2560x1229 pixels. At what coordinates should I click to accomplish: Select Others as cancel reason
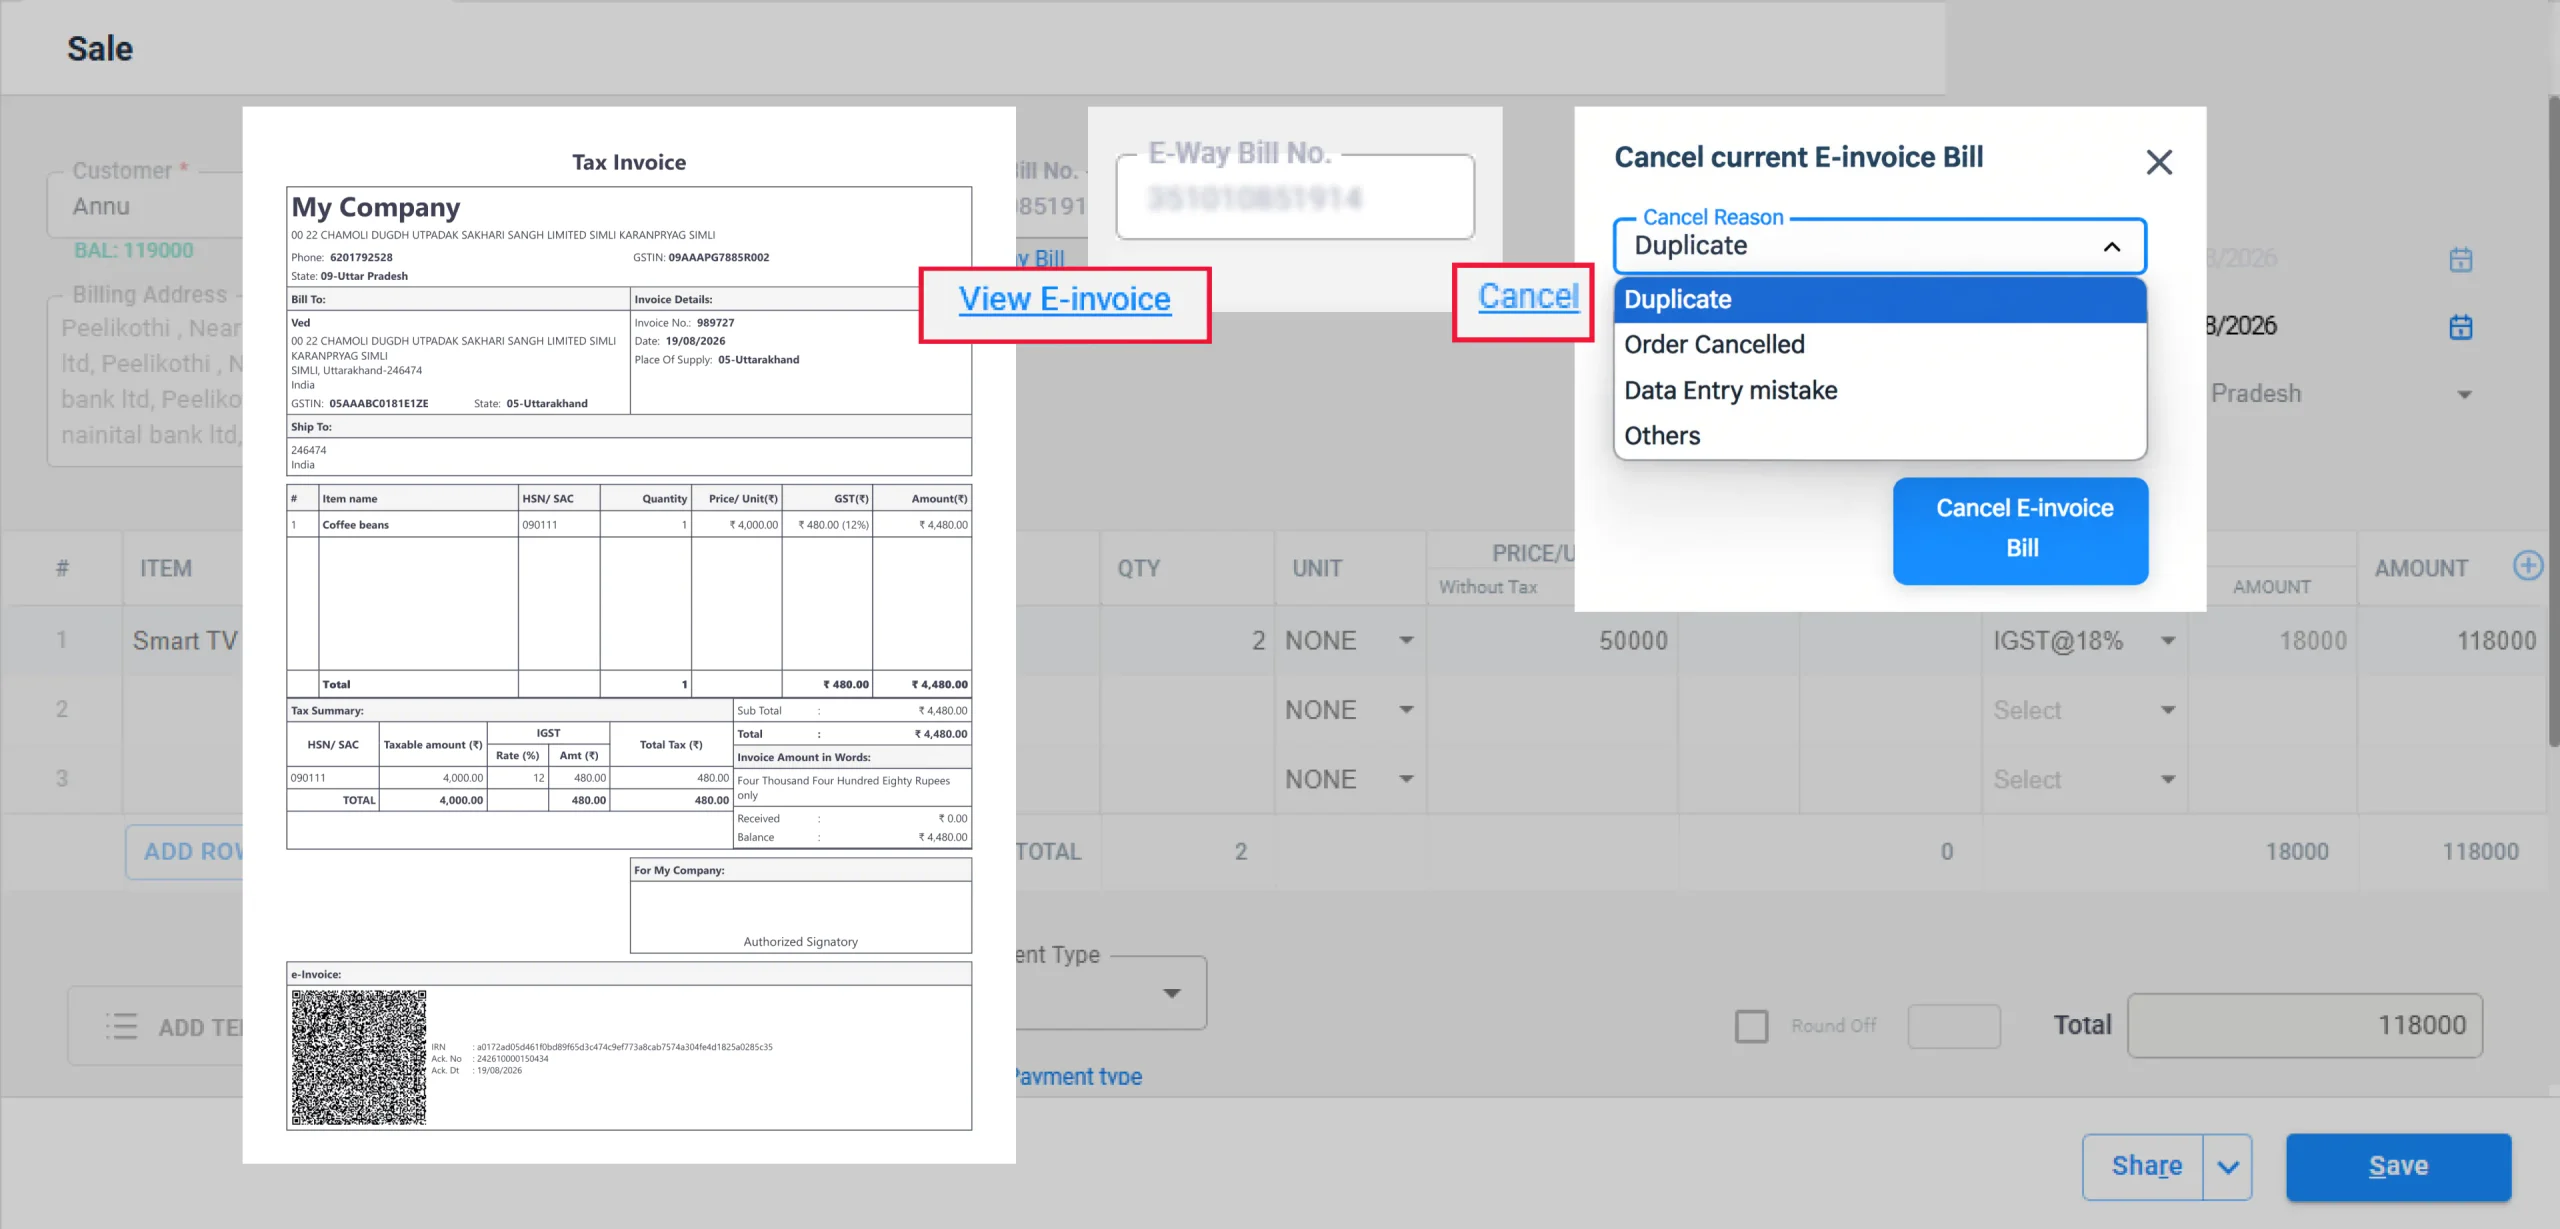coord(1880,436)
